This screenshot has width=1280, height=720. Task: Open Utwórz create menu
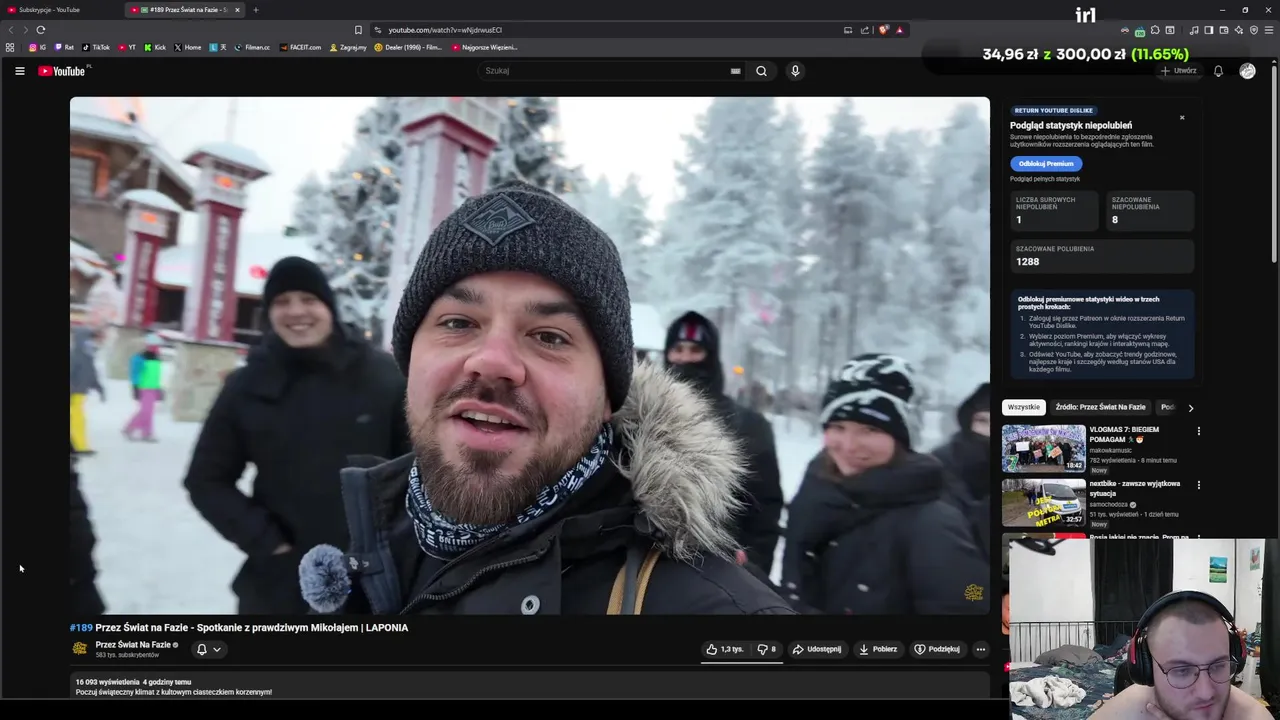1179,71
